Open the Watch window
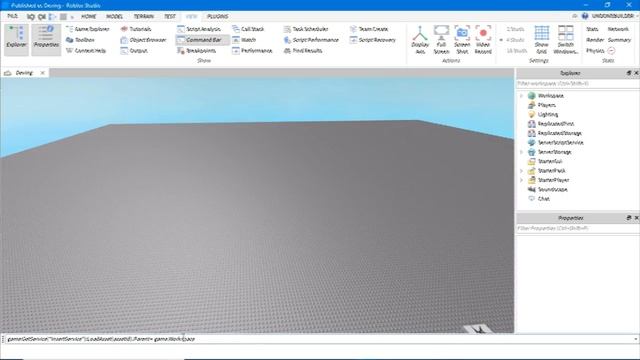This screenshot has height=360, width=640. click(x=244, y=40)
